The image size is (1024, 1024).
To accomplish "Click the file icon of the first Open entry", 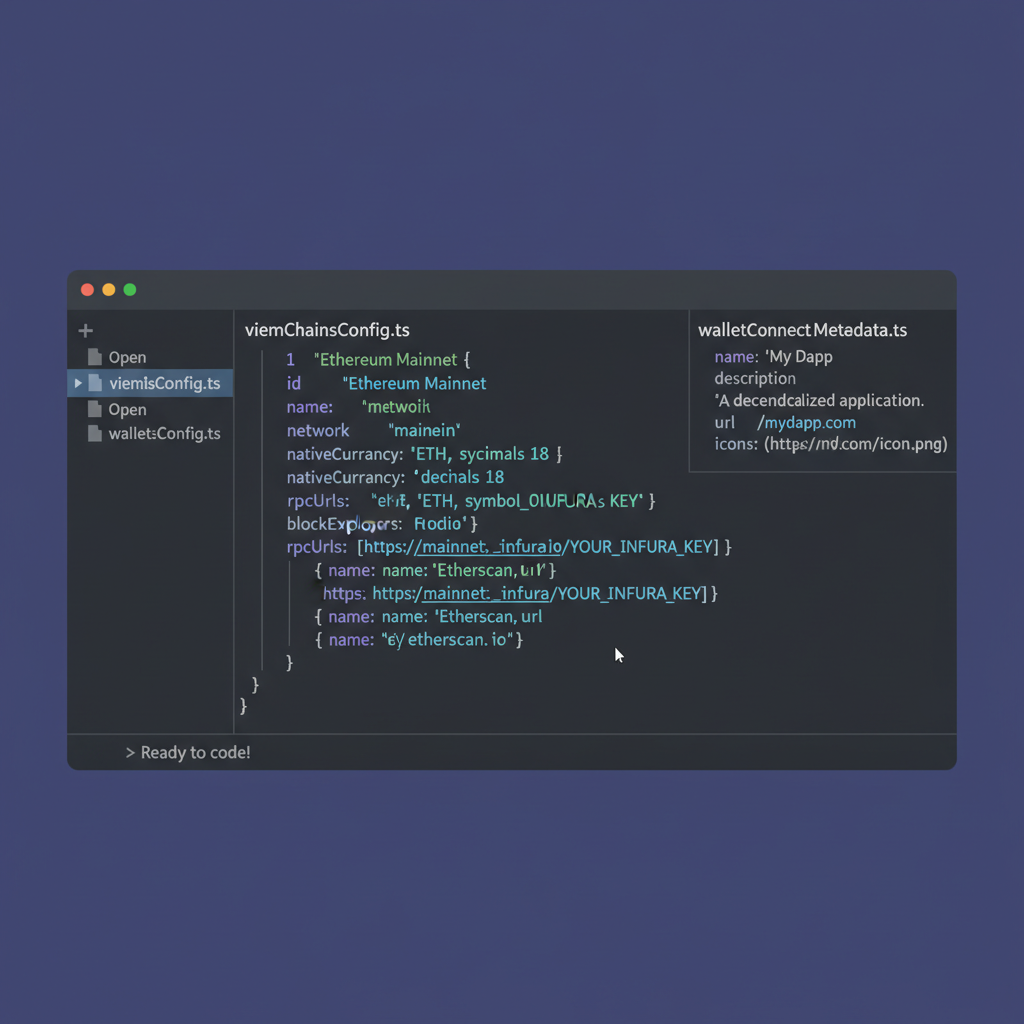I will pos(95,357).
